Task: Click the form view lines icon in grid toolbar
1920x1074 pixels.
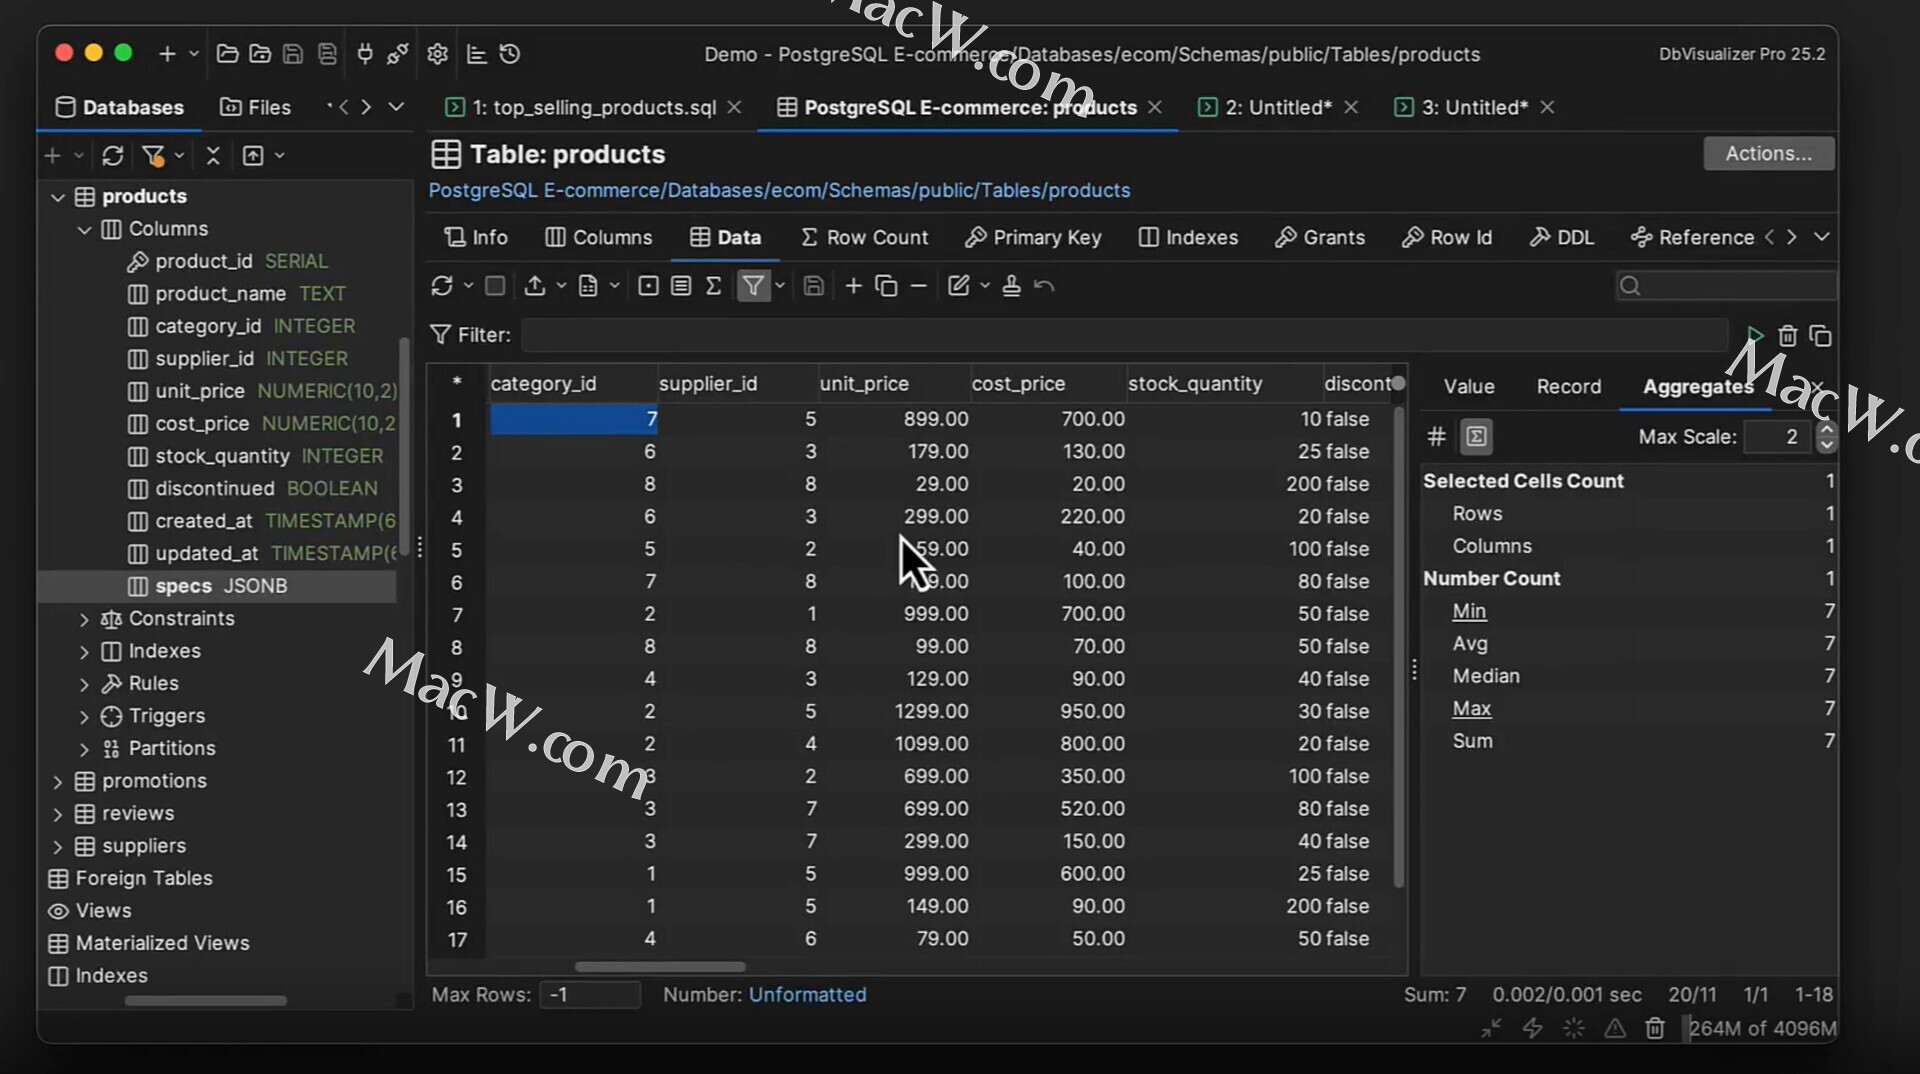Action: click(681, 286)
